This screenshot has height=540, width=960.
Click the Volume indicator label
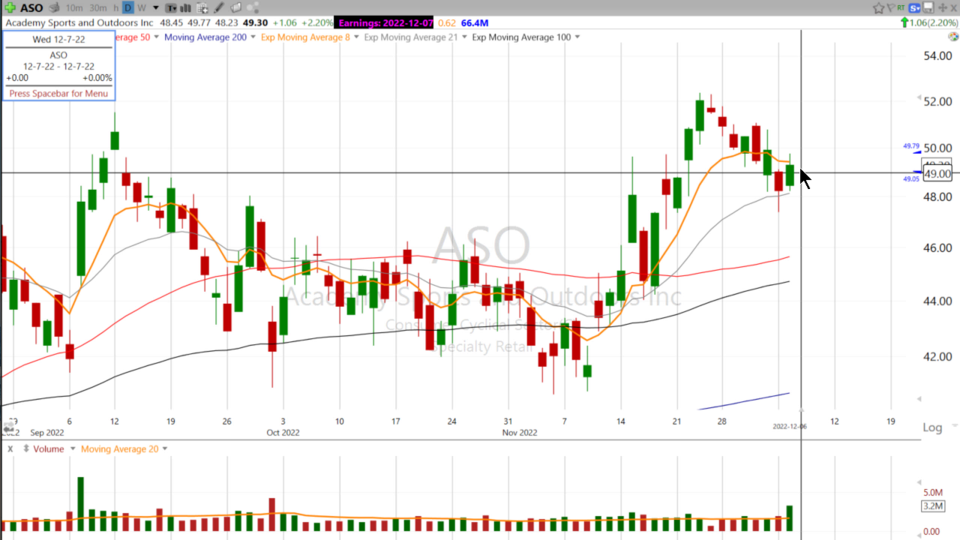[x=48, y=449]
